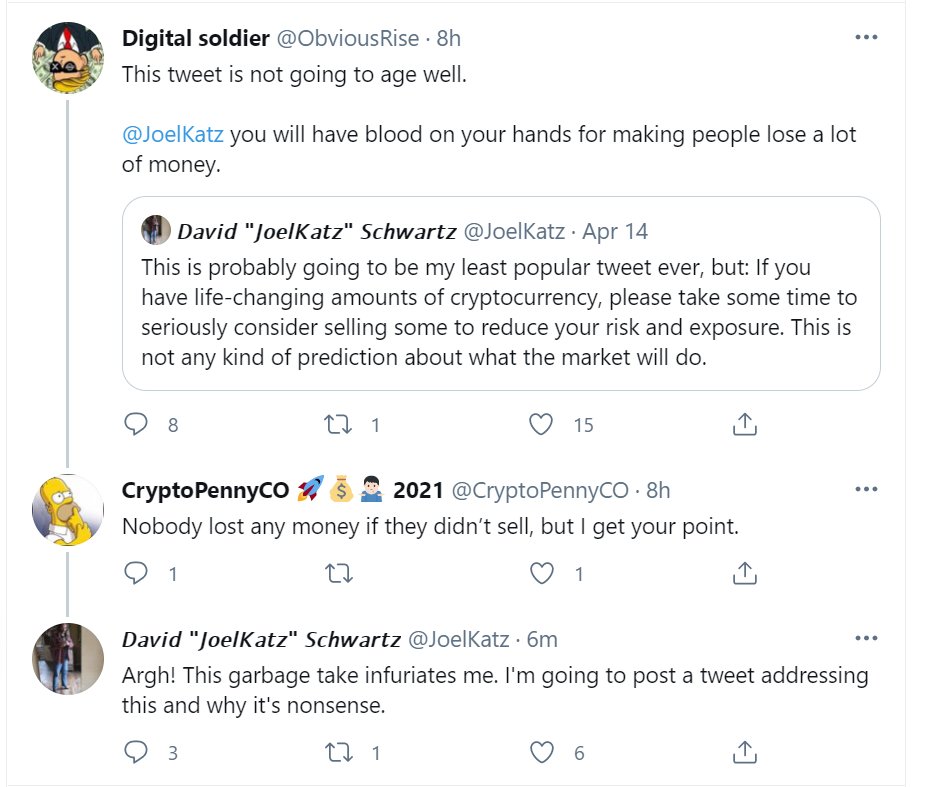This screenshot has height=787, width=940.
Task: Open more options on David Schwartz's reply
Action: click(x=866, y=639)
